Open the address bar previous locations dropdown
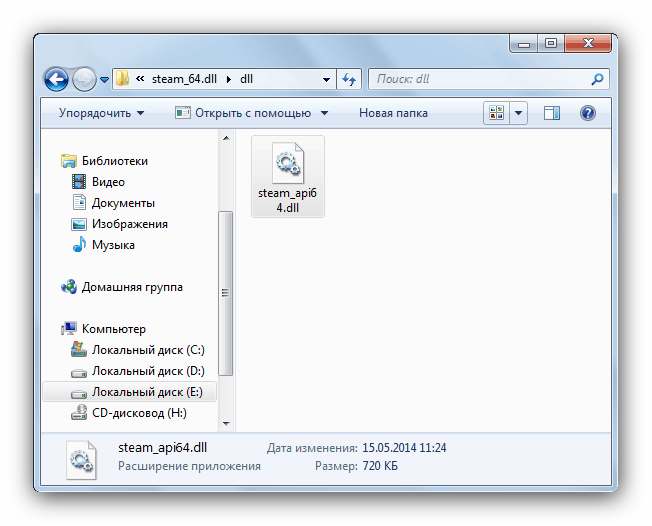652x526 pixels. (x=326, y=79)
